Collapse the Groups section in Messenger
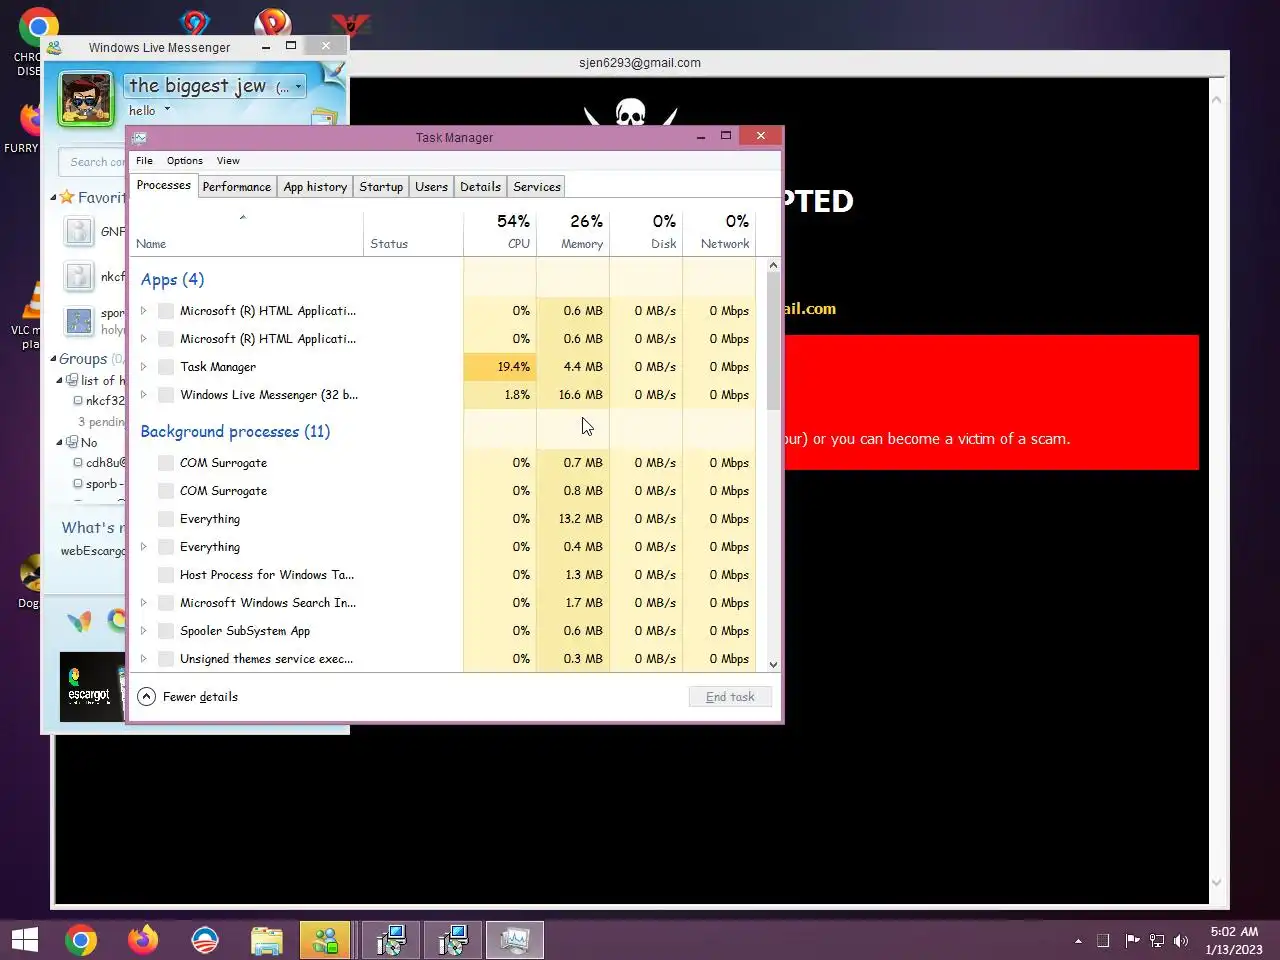The image size is (1280, 960). pyautogui.click(x=53, y=359)
